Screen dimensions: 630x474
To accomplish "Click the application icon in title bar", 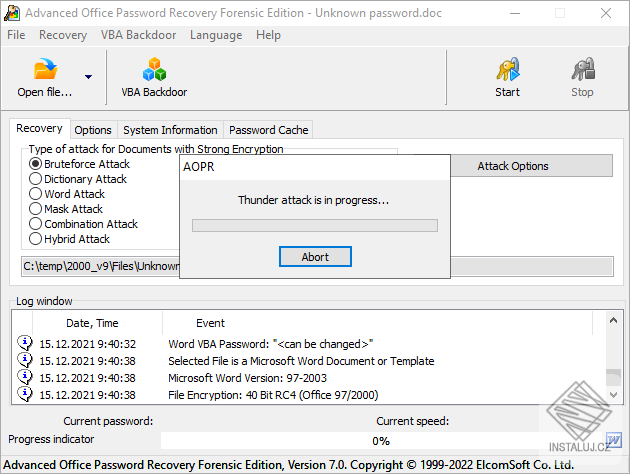I will click(12, 13).
